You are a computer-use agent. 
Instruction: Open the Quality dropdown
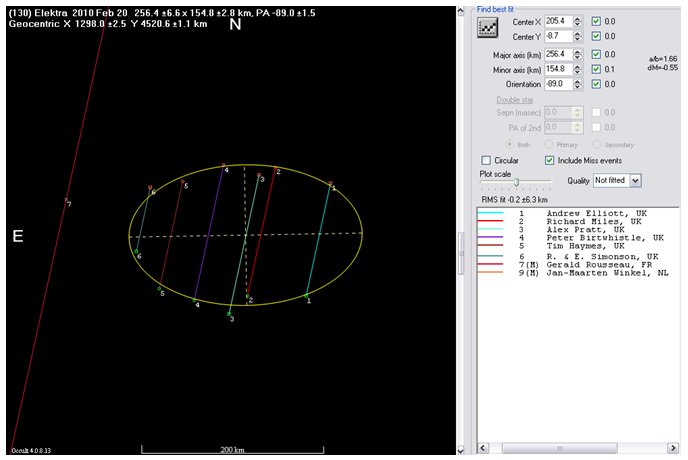click(635, 180)
